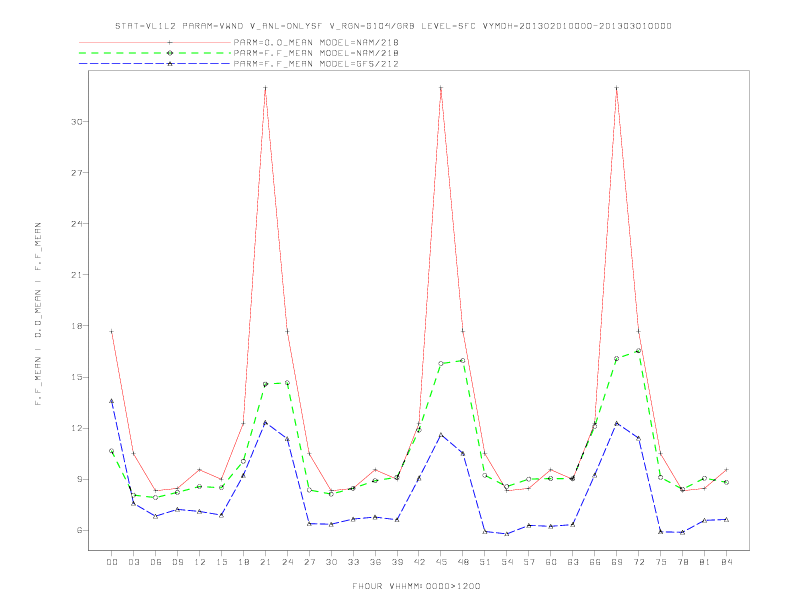Click blue triangle marker at hour 75

tap(660, 532)
